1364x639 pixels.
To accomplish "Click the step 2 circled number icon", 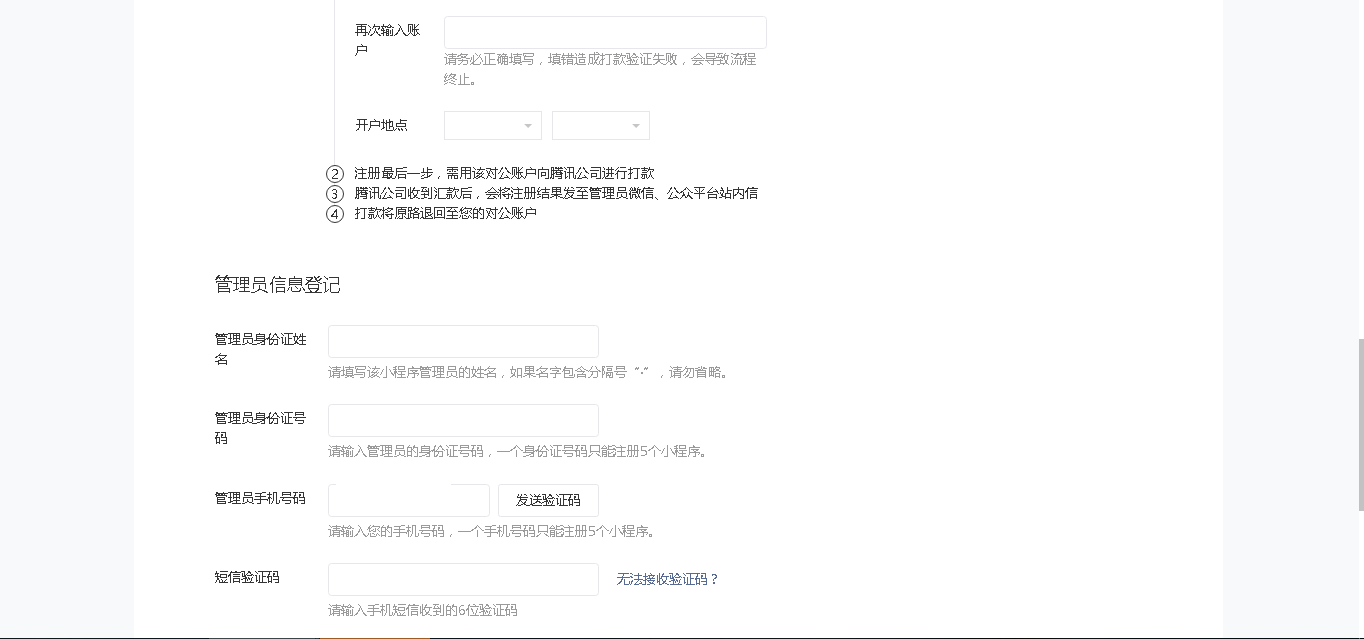I will pyautogui.click(x=335, y=174).
